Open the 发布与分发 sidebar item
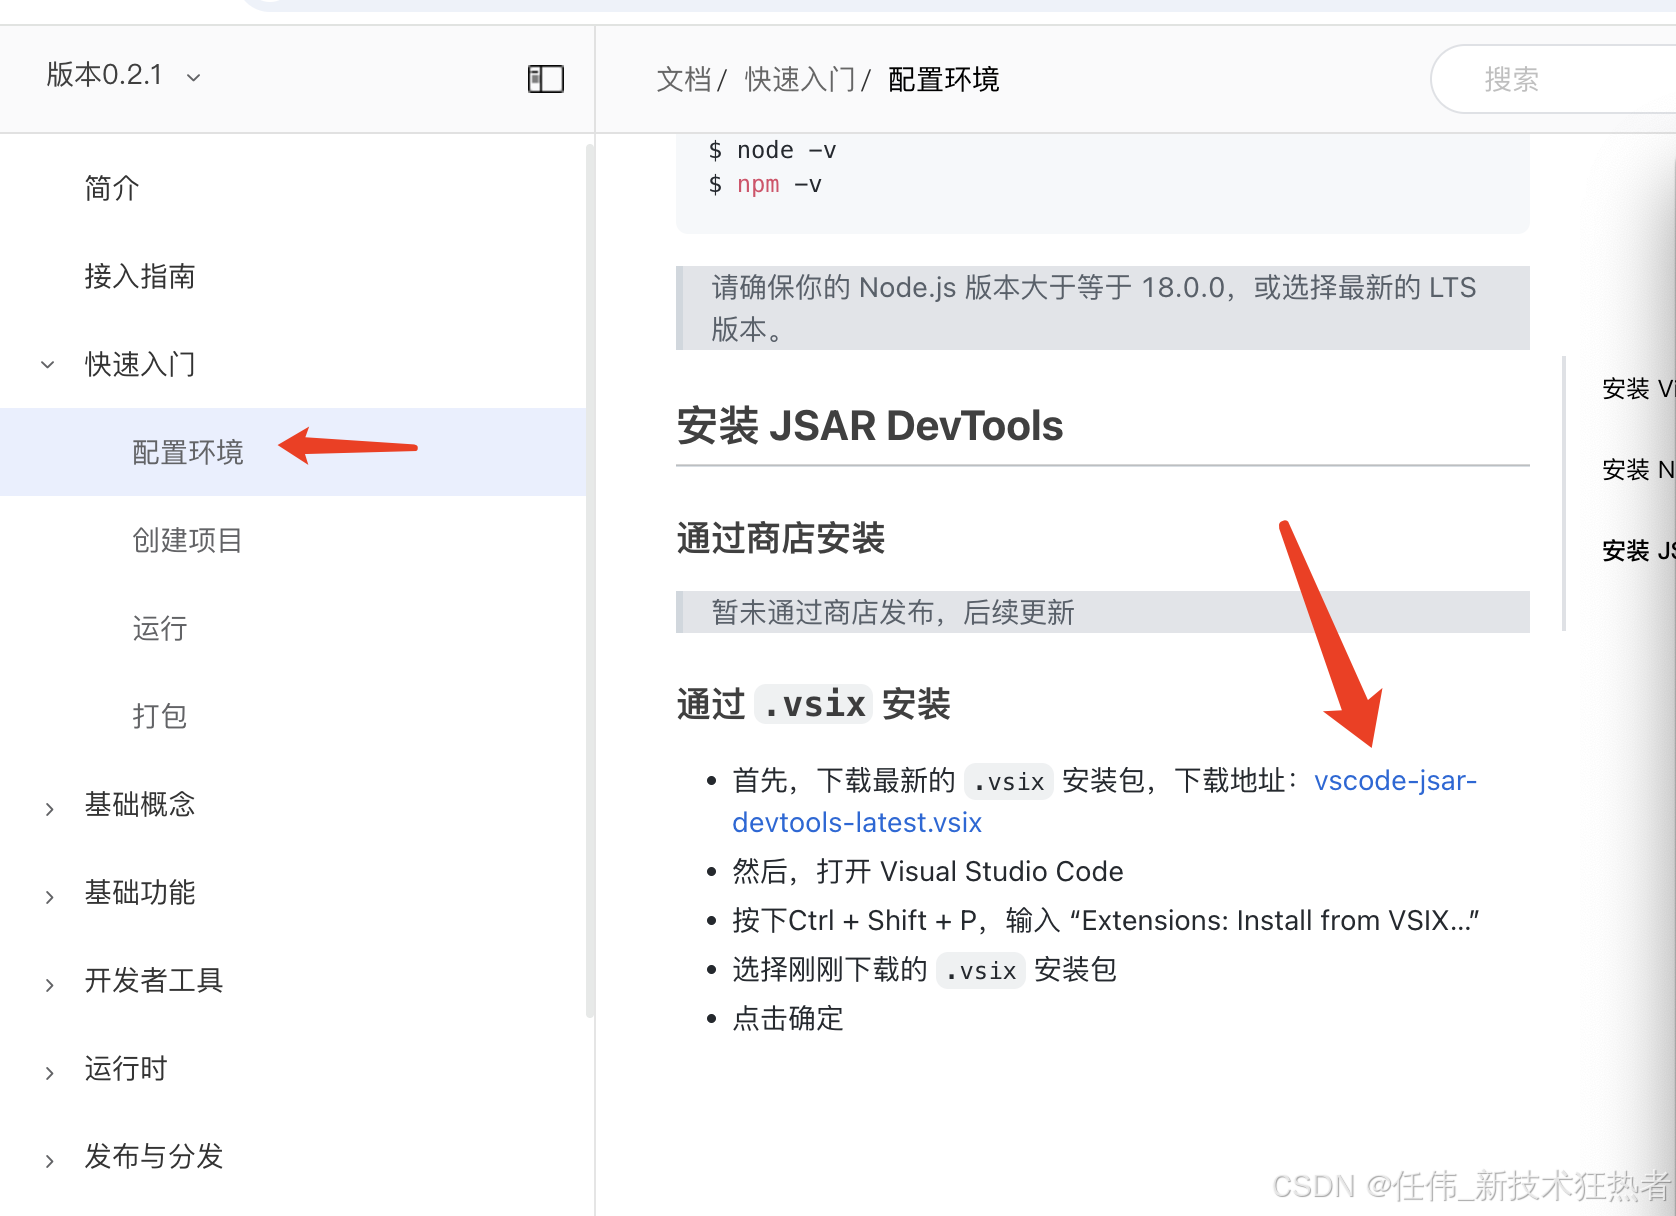Image resolution: width=1676 pixels, height=1216 pixels. [x=154, y=1156]
